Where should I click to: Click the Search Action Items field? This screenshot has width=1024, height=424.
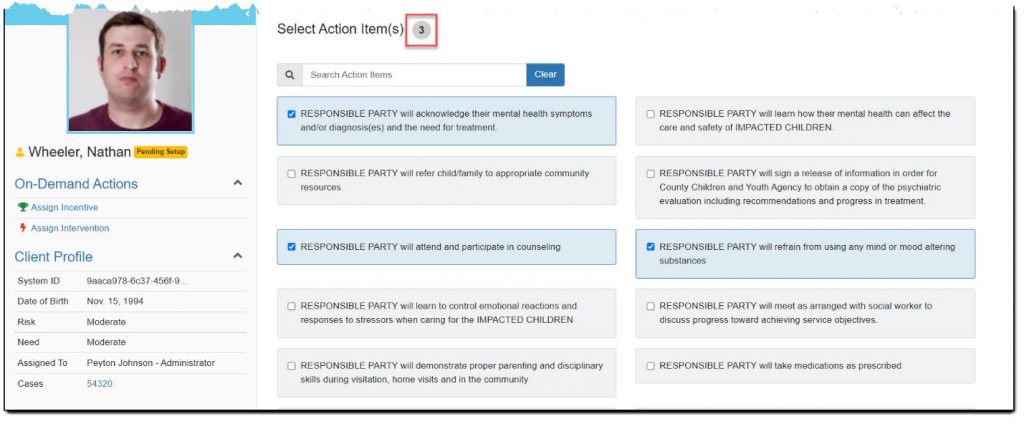coord(413,75)
